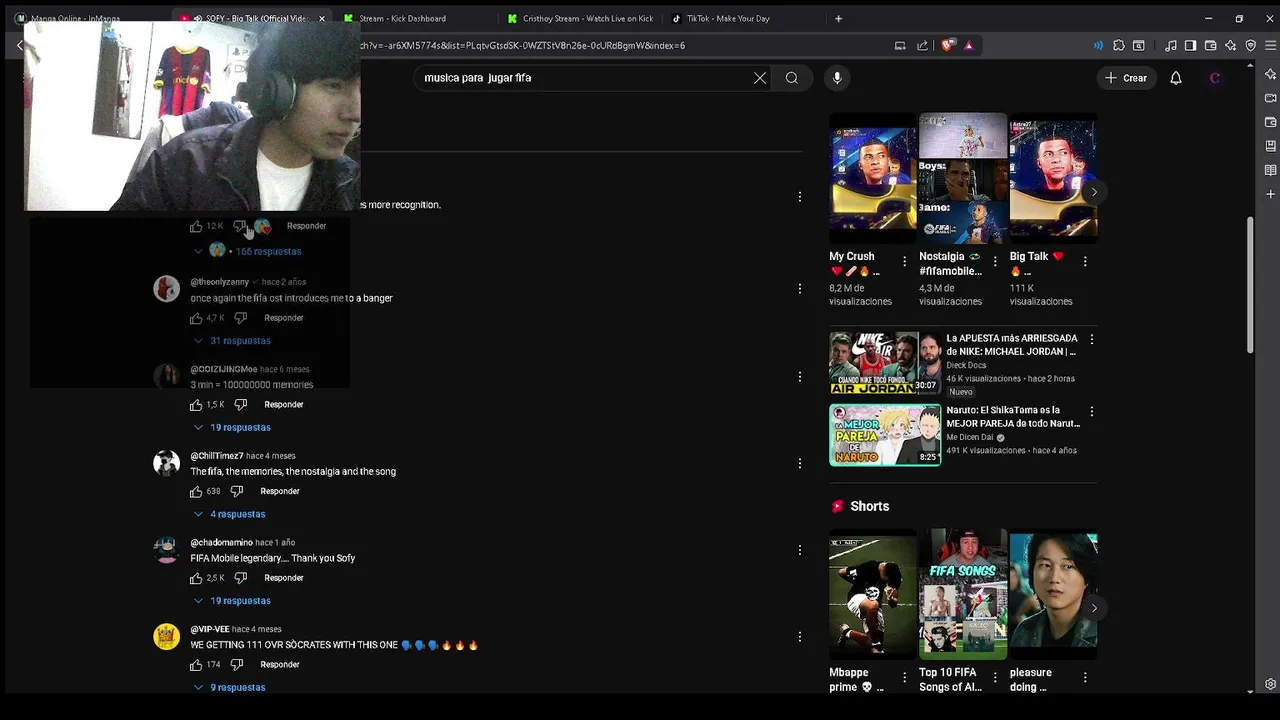Click the YouTube voice search microphone

coord(837,78)
